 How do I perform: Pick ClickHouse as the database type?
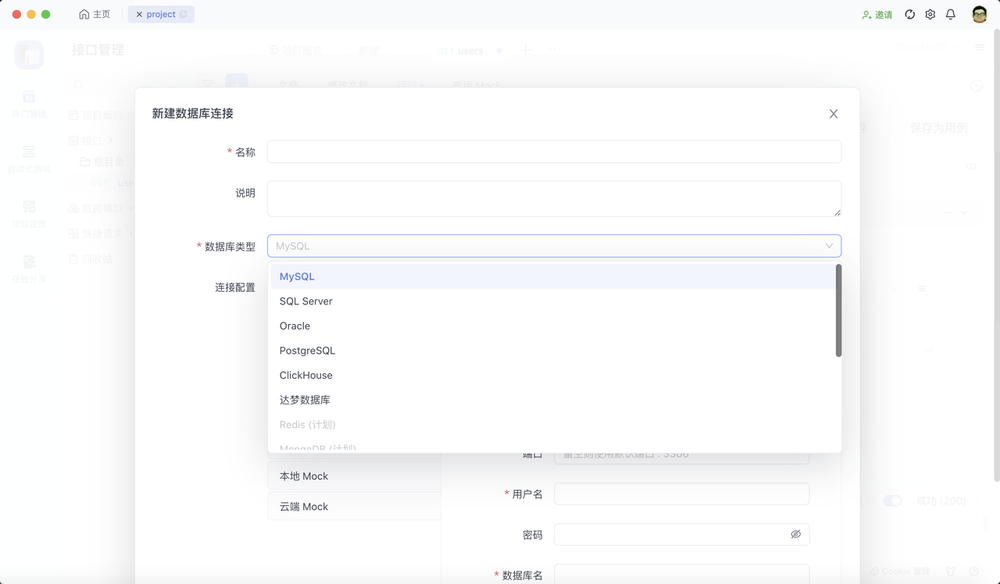tap(306, 375)
